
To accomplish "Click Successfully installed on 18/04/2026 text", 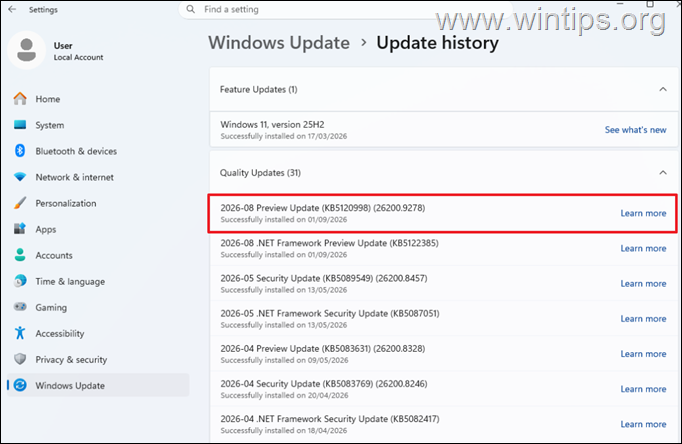I will point(284,431).
